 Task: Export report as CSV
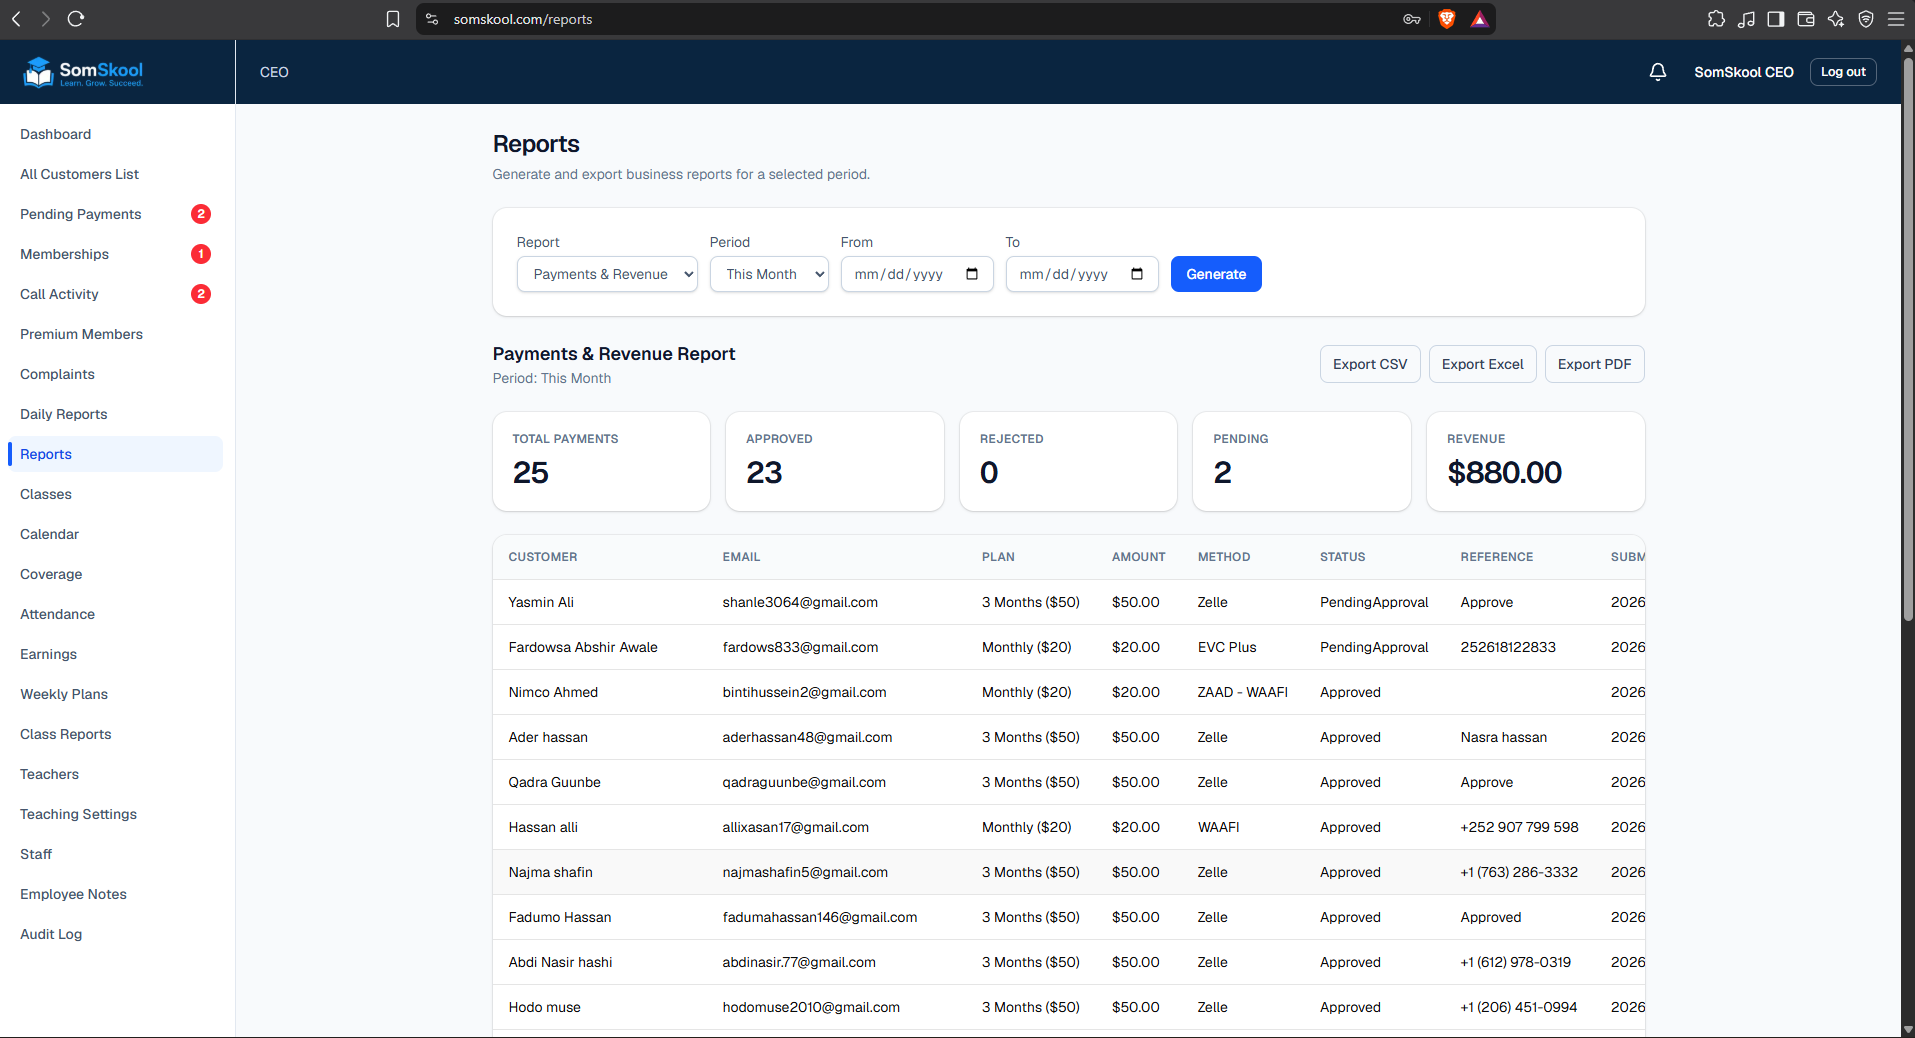(1370, 364)
